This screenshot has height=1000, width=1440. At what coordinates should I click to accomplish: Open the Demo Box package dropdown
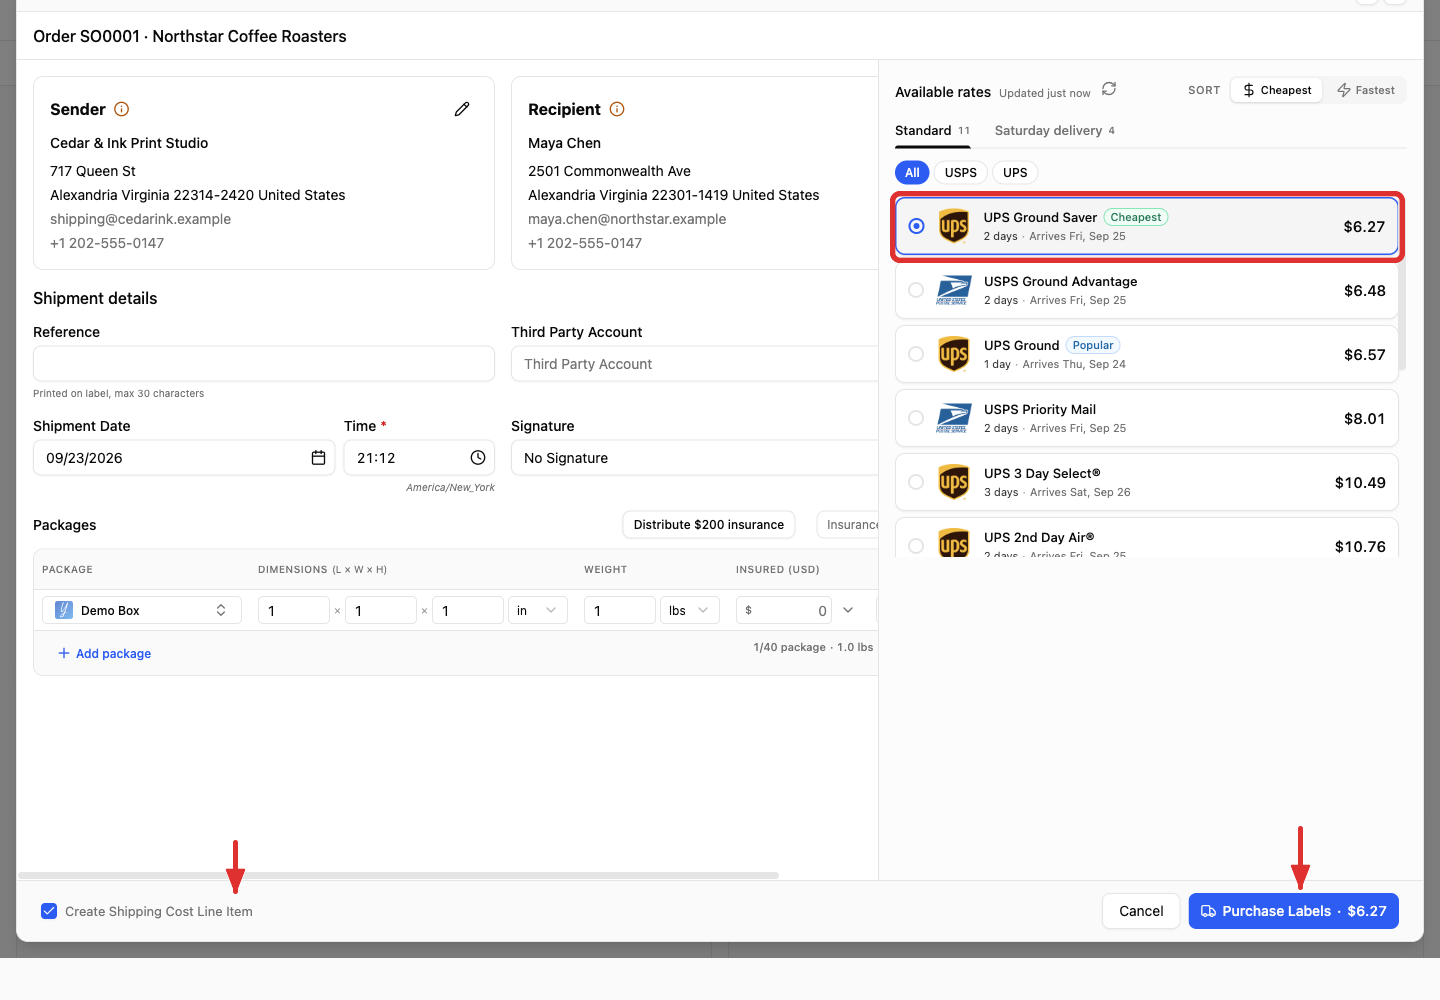[x=142, y=610]
